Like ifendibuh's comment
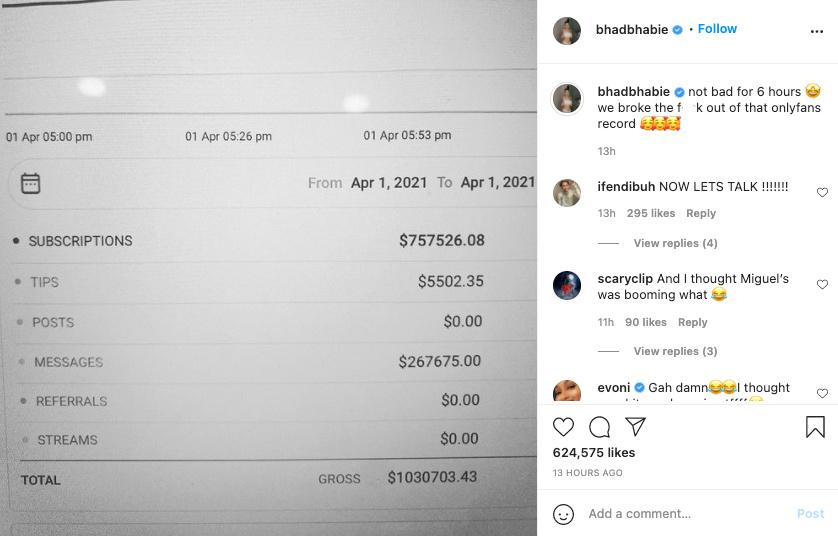This screenshot has height=536, width=838. (x=822, y=192)
